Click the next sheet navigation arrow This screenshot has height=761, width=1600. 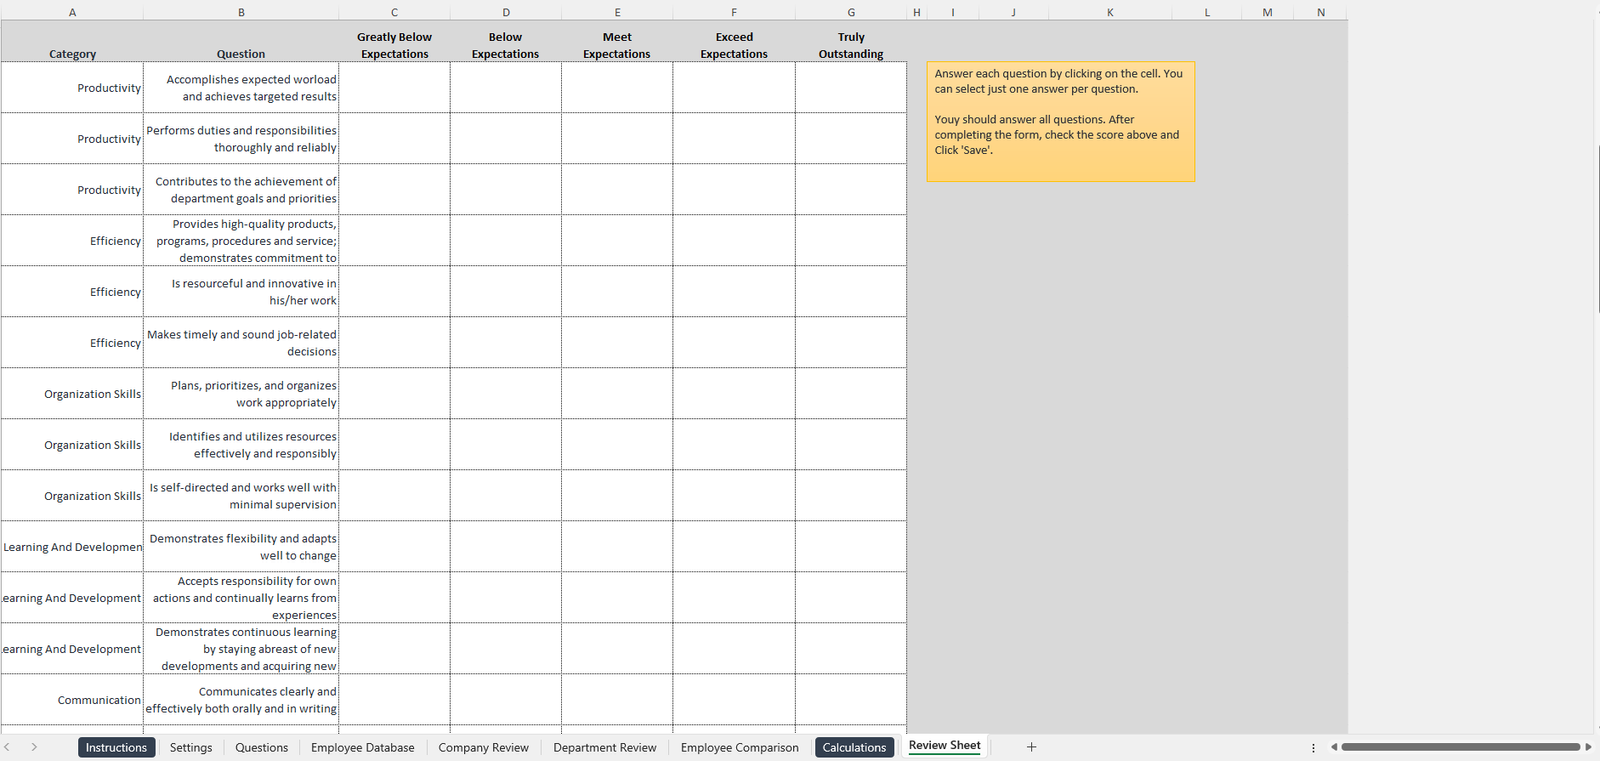pos(34,747)
